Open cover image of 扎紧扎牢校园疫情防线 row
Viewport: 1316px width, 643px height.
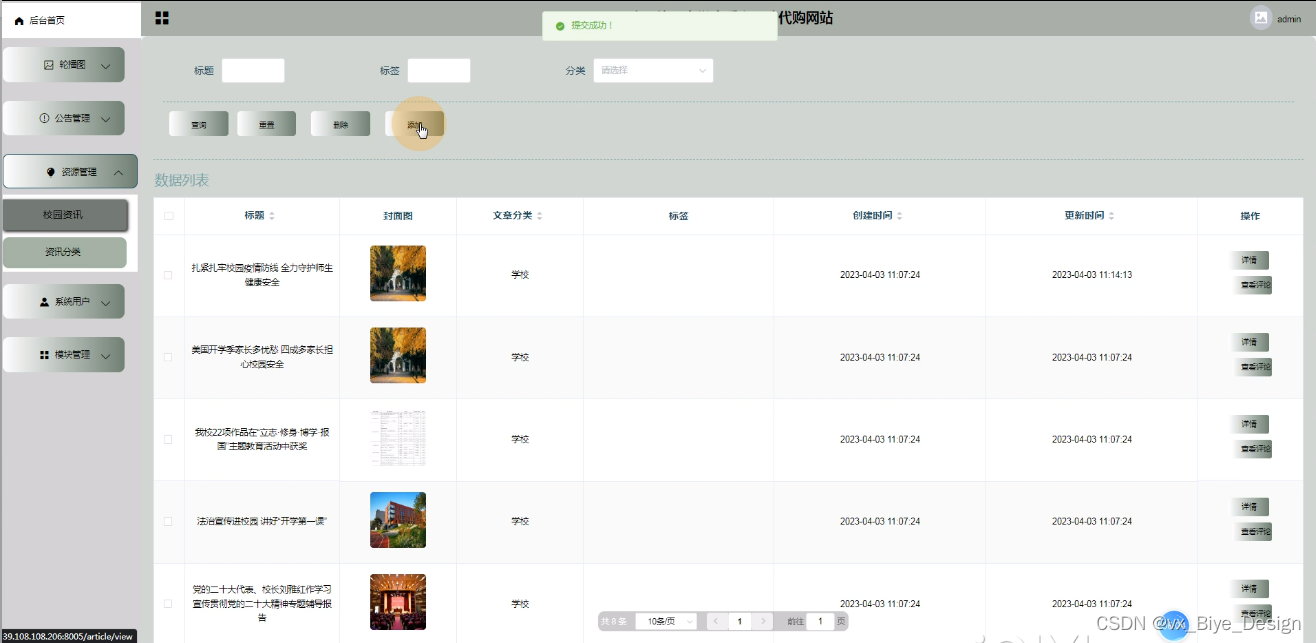click(398, 273)
